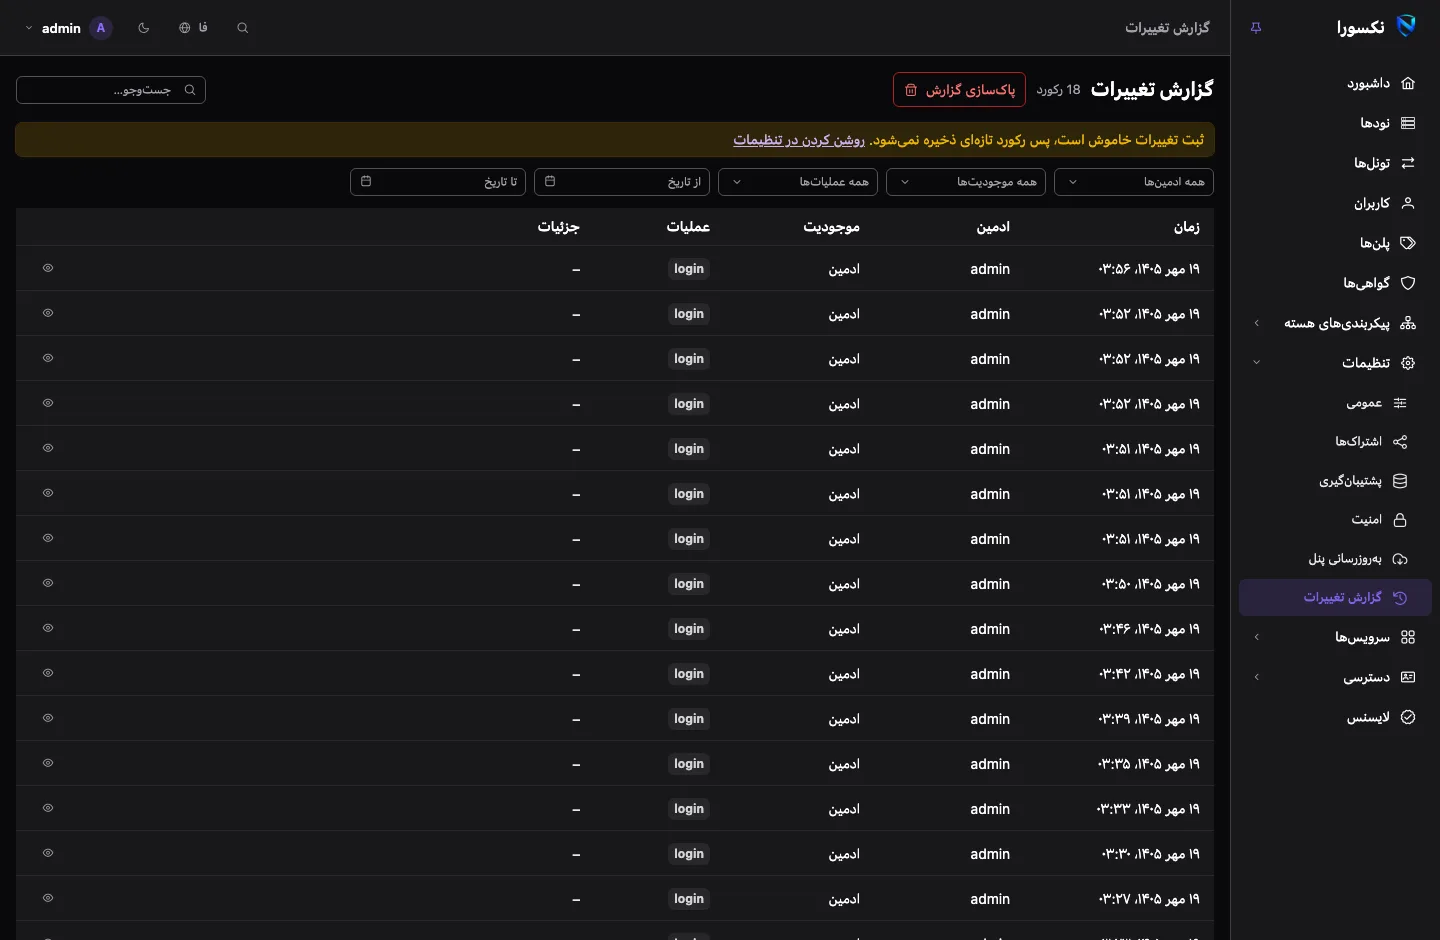This screenshot has height=940, width=1440.
Task: Click the به‌روزرسانی پنل cloud icon
Action: tap(1400, 559)
